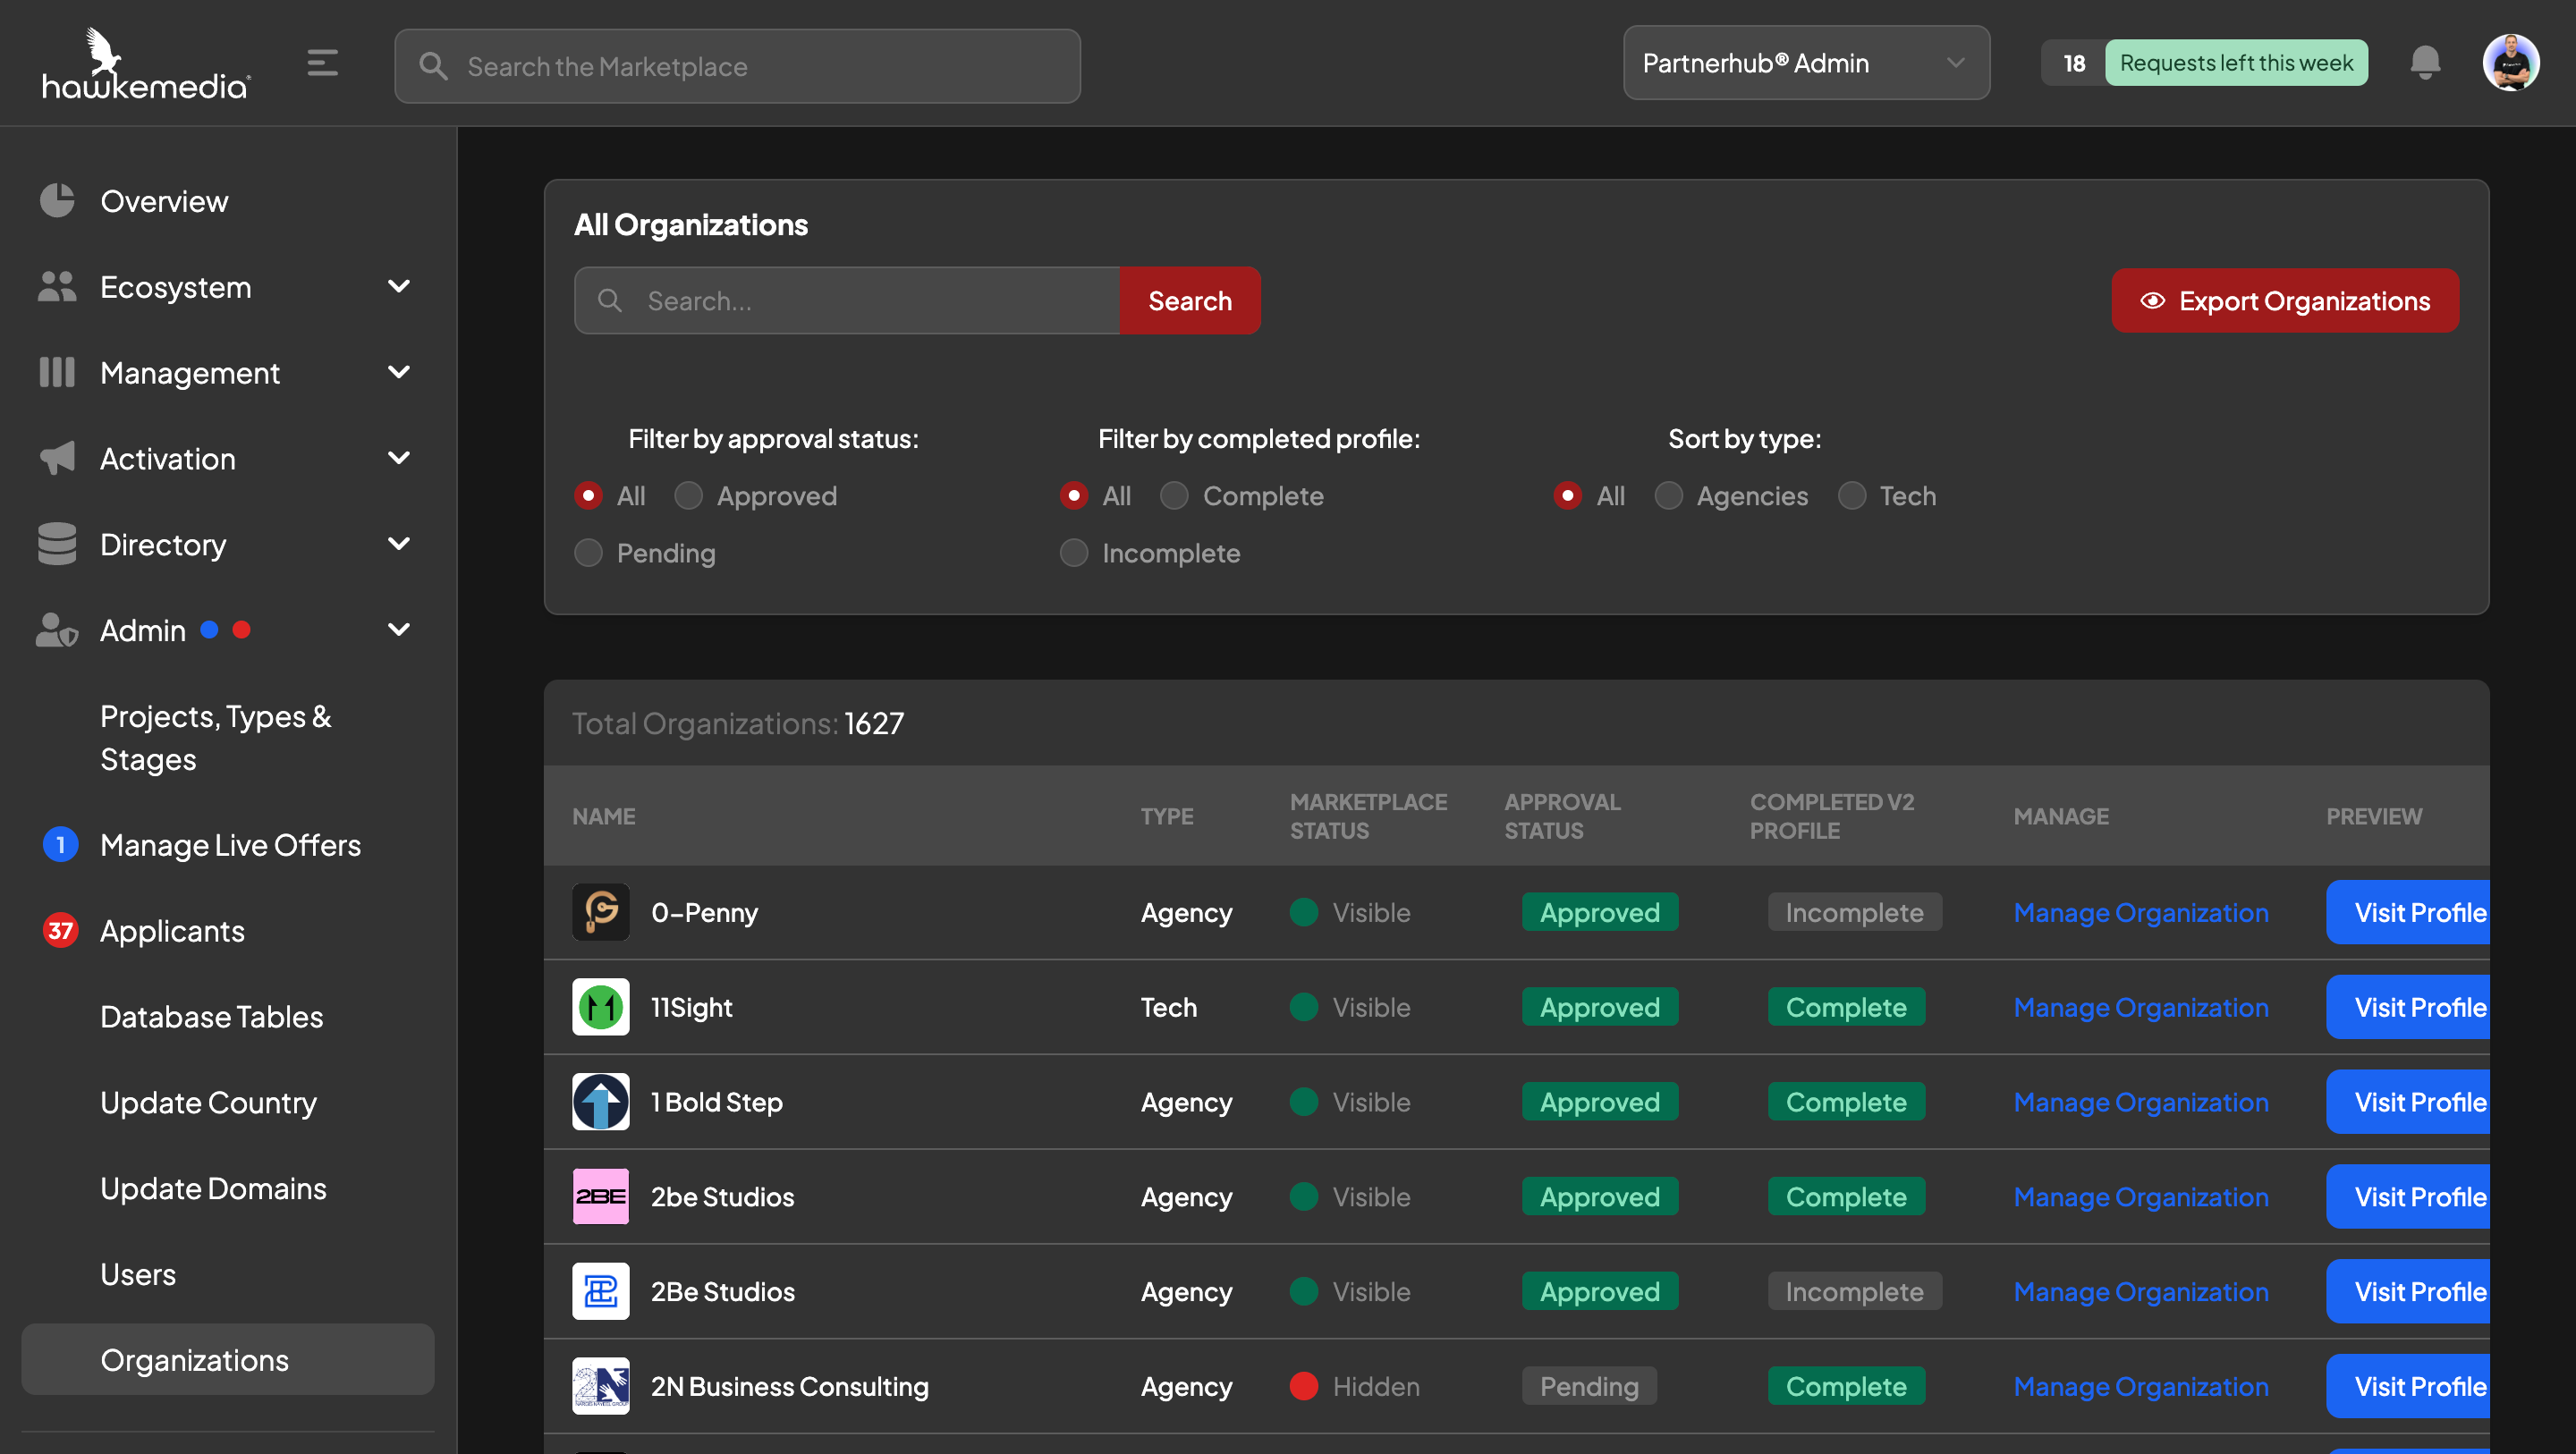Collapse sidebar with hamburger menu icon

coord(322,63)
